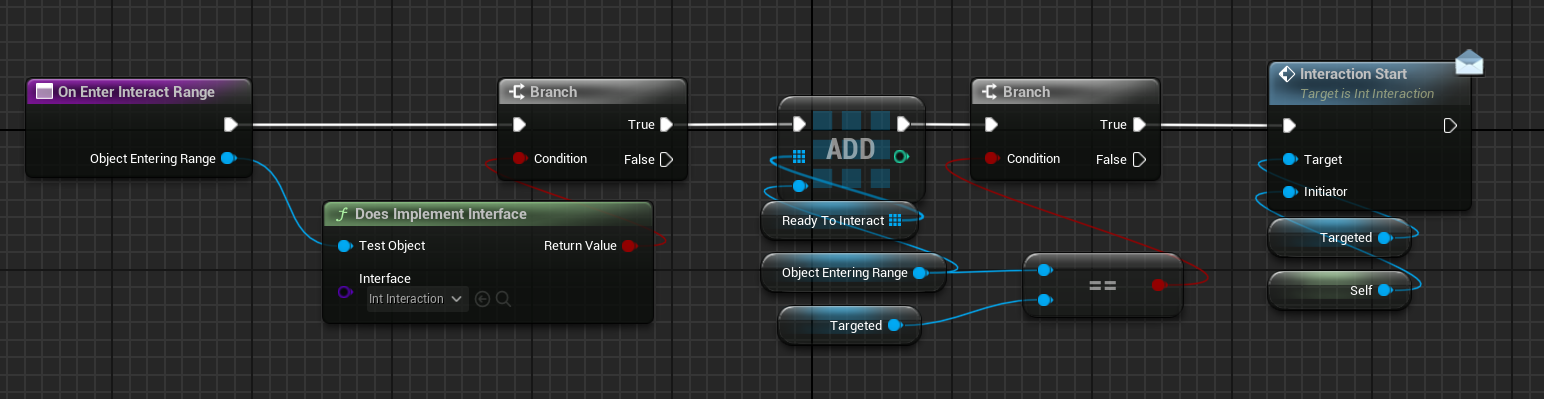Click exec input pin of Interaction Start
This screenshot has width=1544, height=399.
(x=1289, y=125)
